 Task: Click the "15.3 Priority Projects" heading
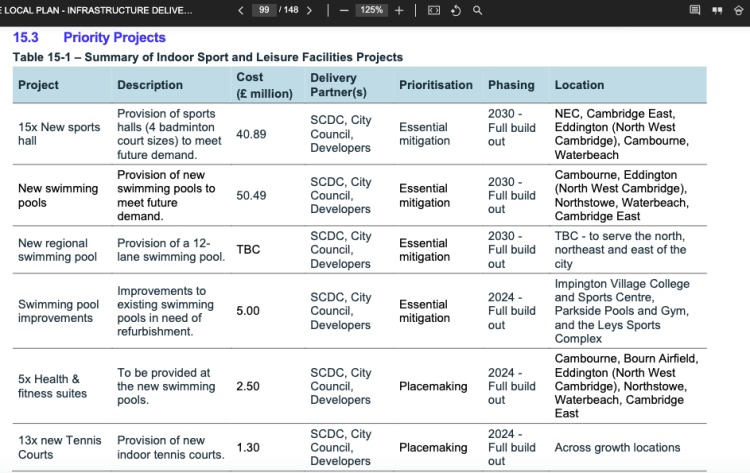[89, 38]
